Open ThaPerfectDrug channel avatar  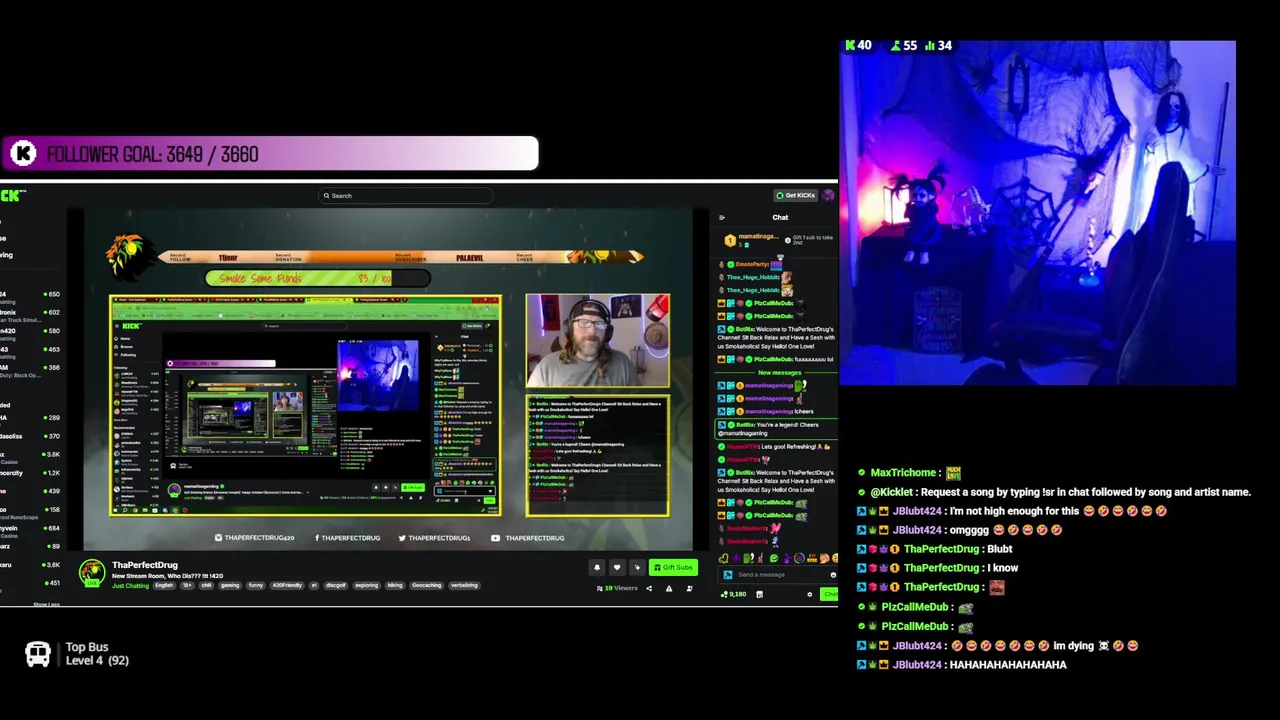92,572
